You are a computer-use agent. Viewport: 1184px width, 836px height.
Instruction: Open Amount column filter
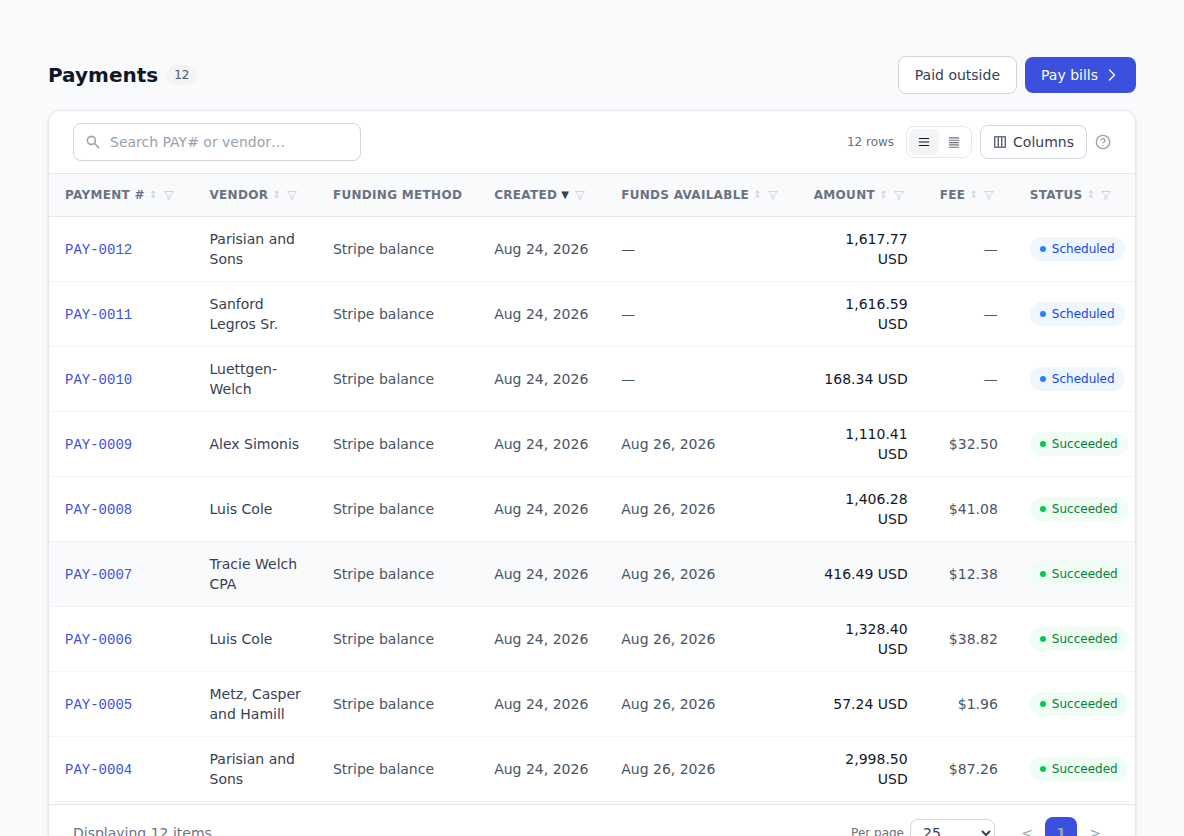(899, 195)
